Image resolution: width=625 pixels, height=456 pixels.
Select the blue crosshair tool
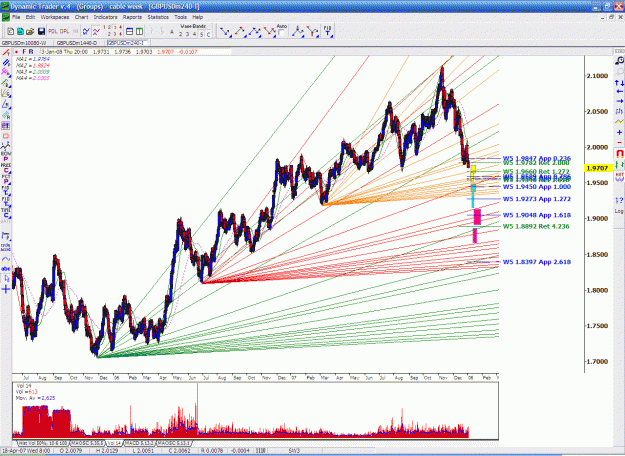pos(6,289)
